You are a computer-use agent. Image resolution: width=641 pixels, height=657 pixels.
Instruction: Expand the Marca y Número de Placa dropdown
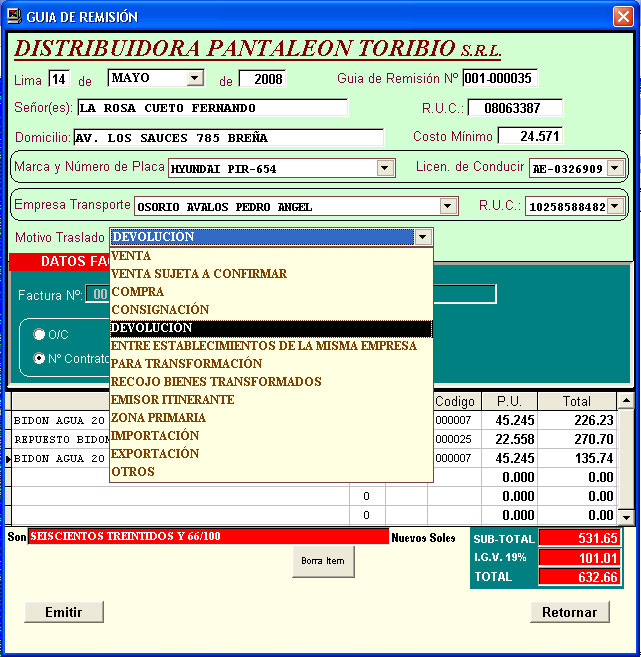point(385,169)
